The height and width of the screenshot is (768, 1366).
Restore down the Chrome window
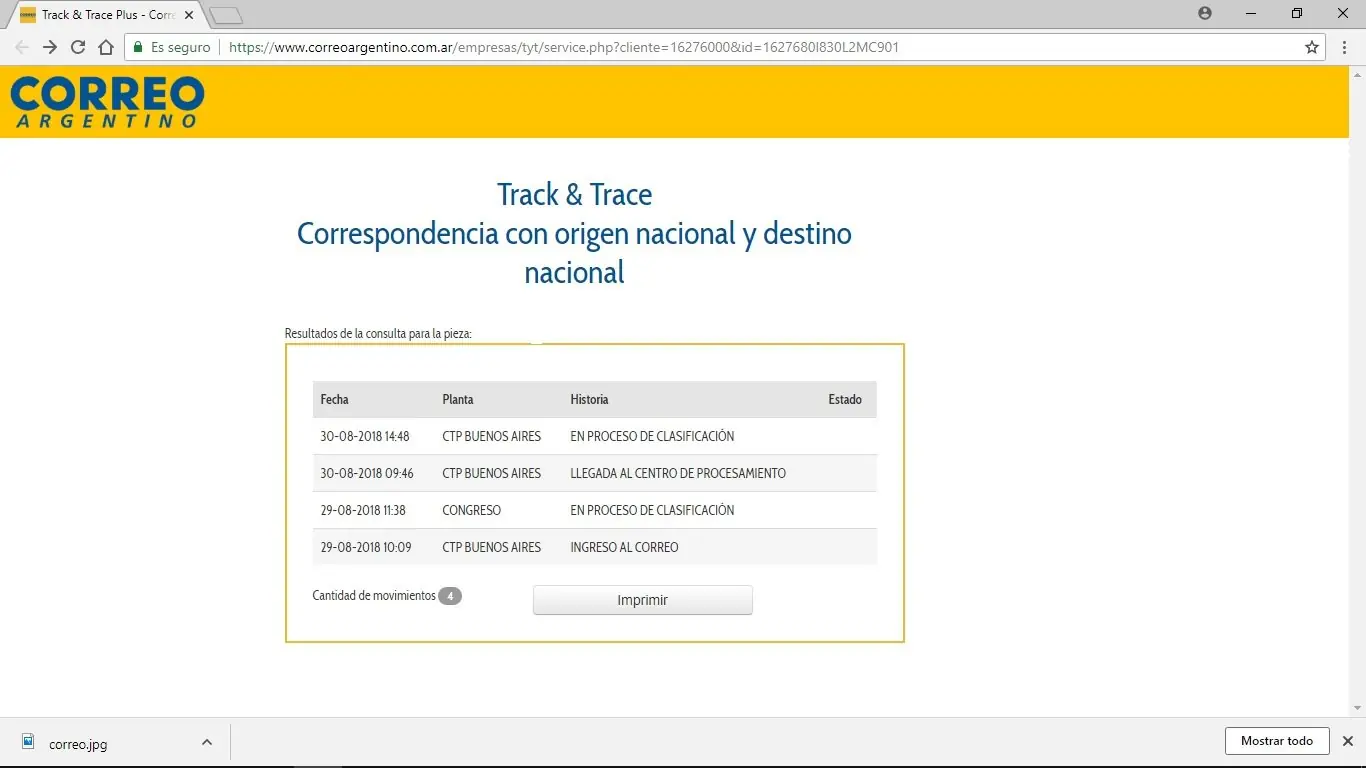click(1297, 13)
